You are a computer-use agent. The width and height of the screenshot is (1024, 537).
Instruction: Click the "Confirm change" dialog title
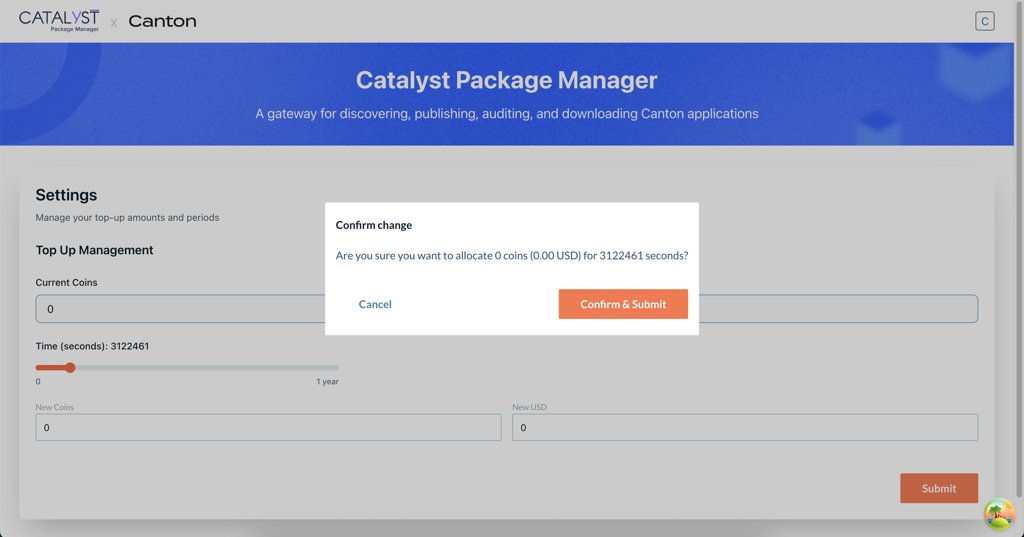click(374, 225)
